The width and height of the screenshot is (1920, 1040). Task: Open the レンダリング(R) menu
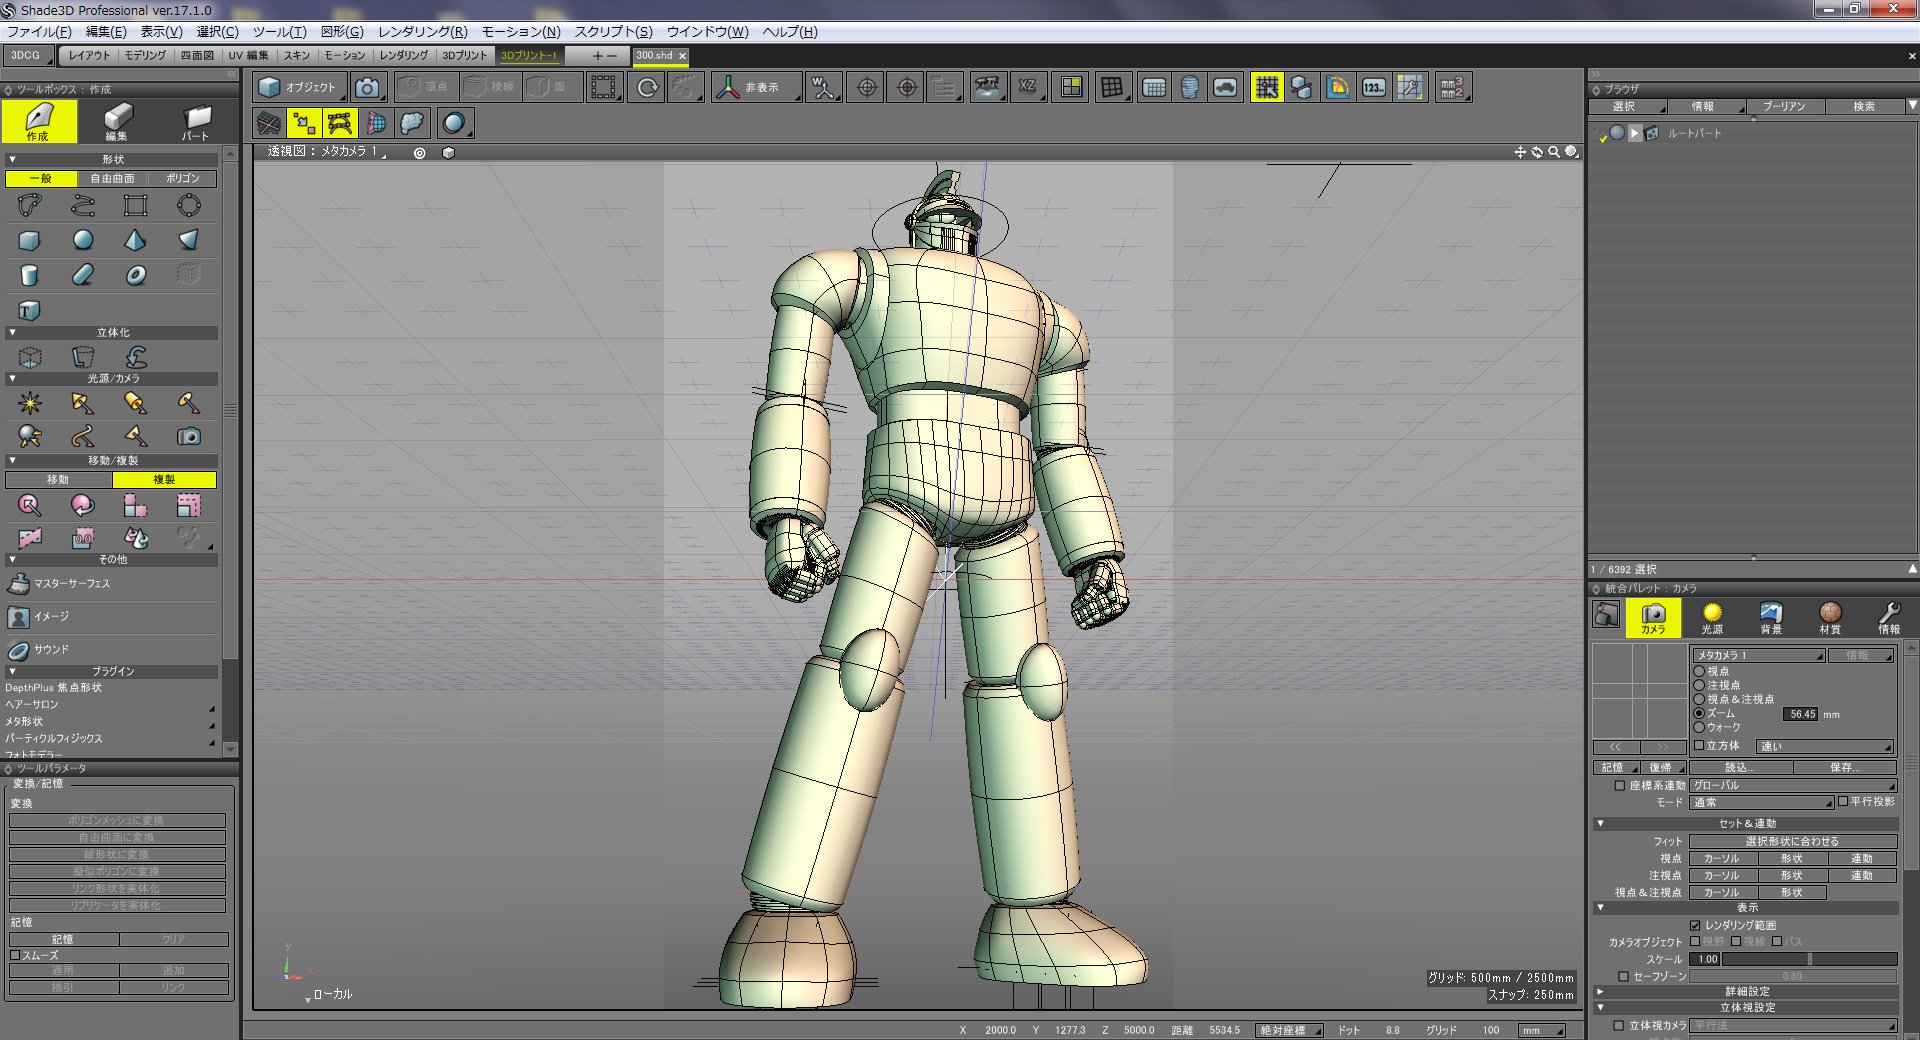click(x=422, y=32)
